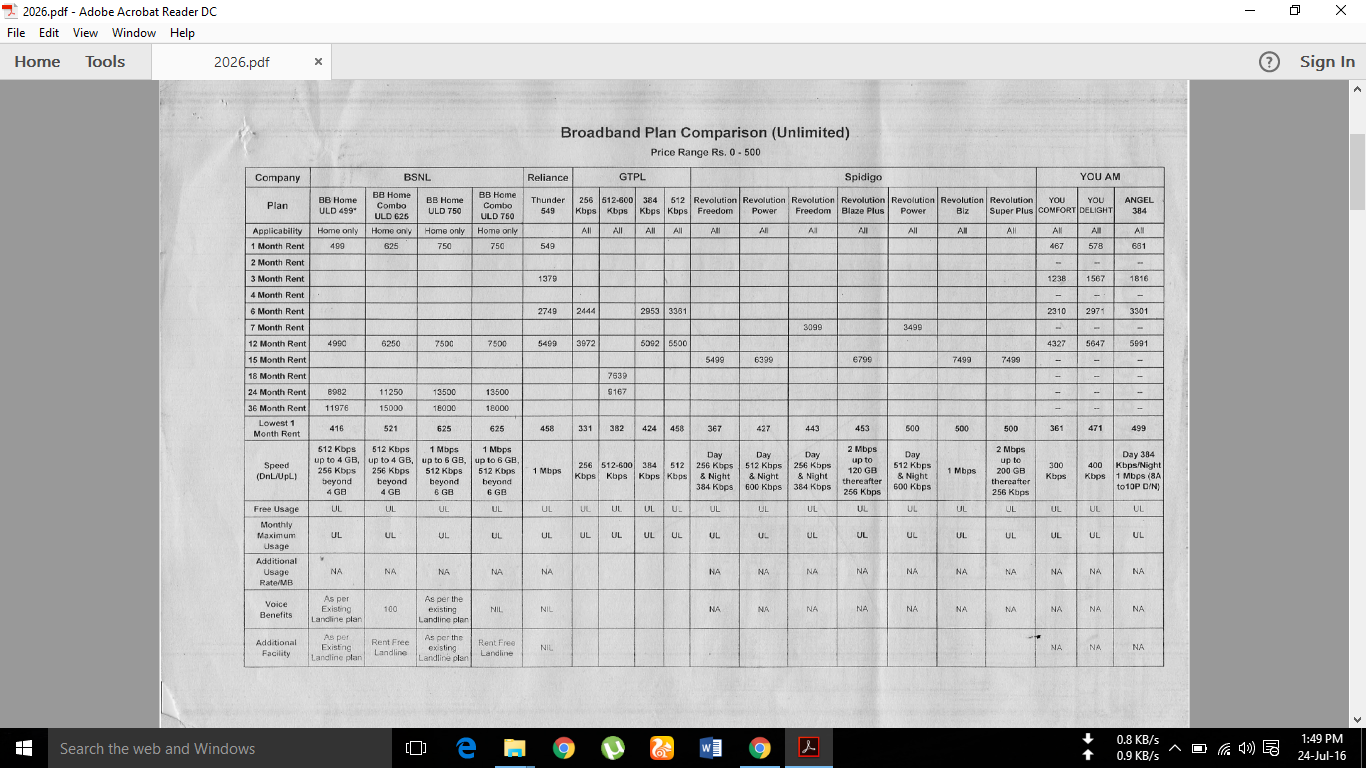Click the 'YOU COMFORT' plan cell

[1057, 205]
